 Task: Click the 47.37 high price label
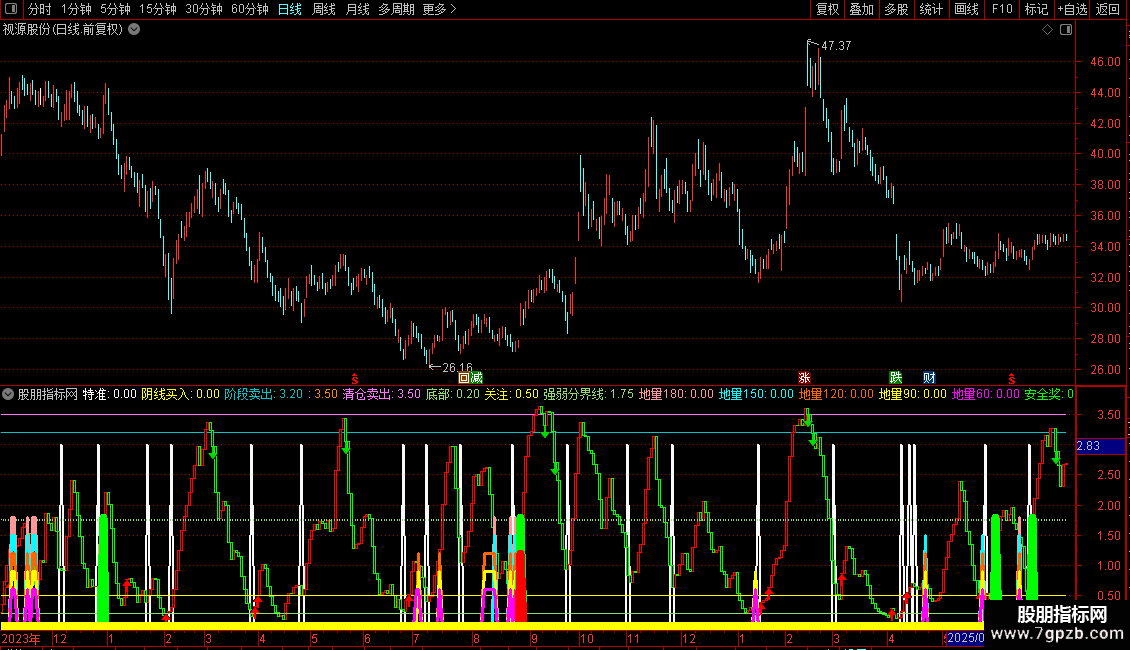[x=836, y=45]
